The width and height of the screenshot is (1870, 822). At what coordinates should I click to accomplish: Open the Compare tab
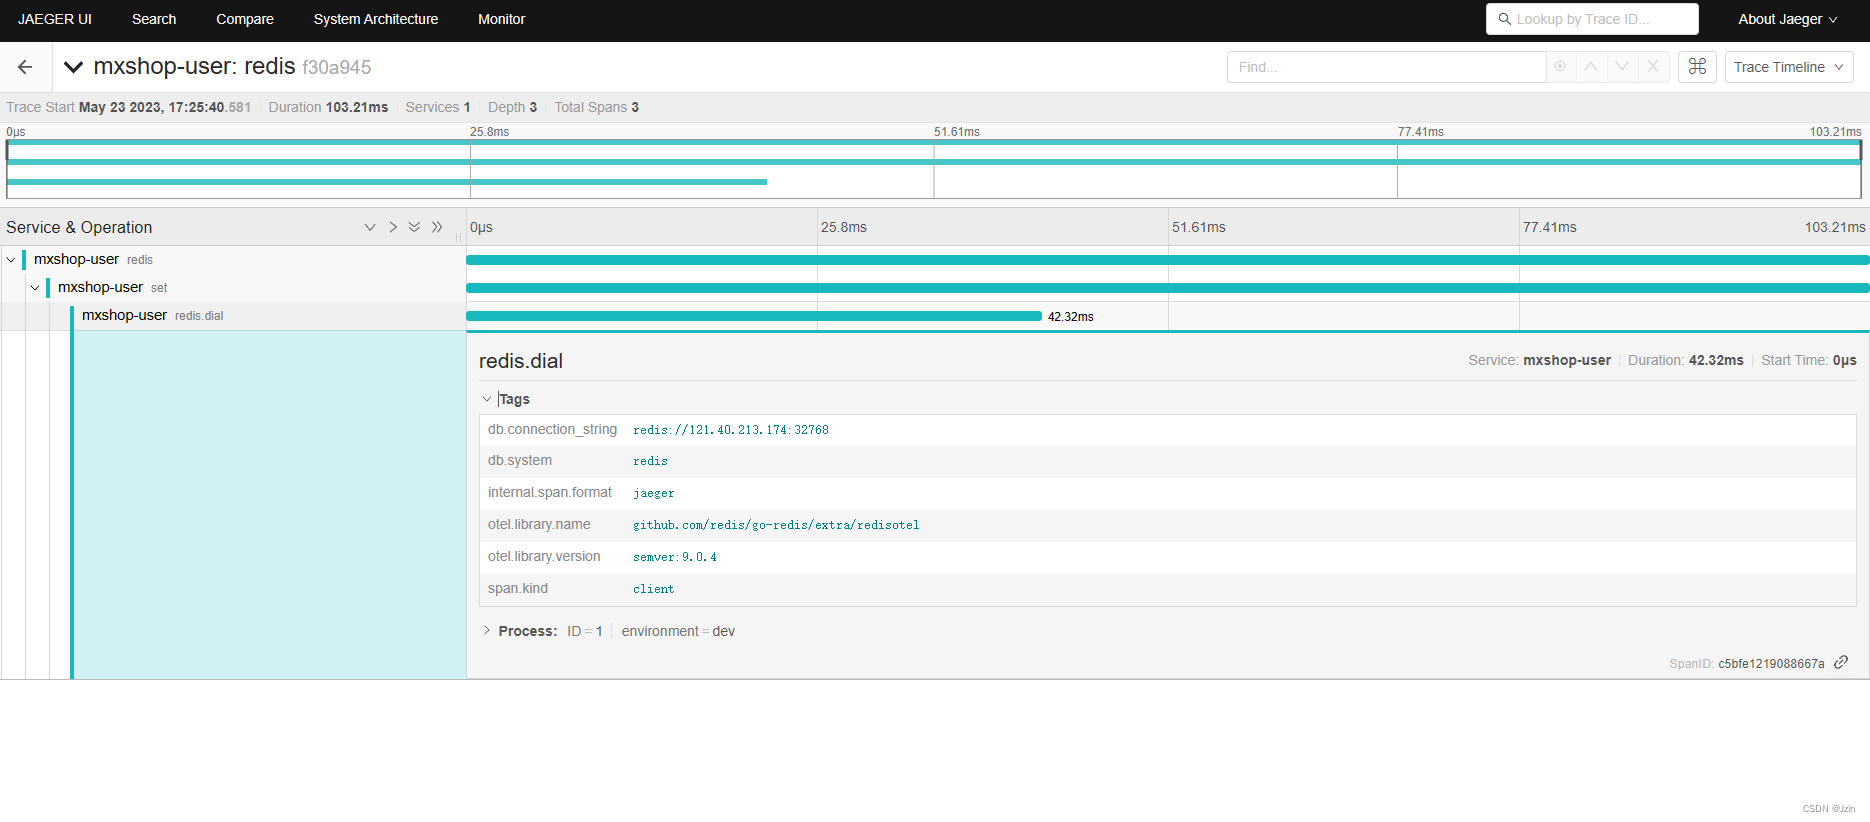[x=245, y=19]
